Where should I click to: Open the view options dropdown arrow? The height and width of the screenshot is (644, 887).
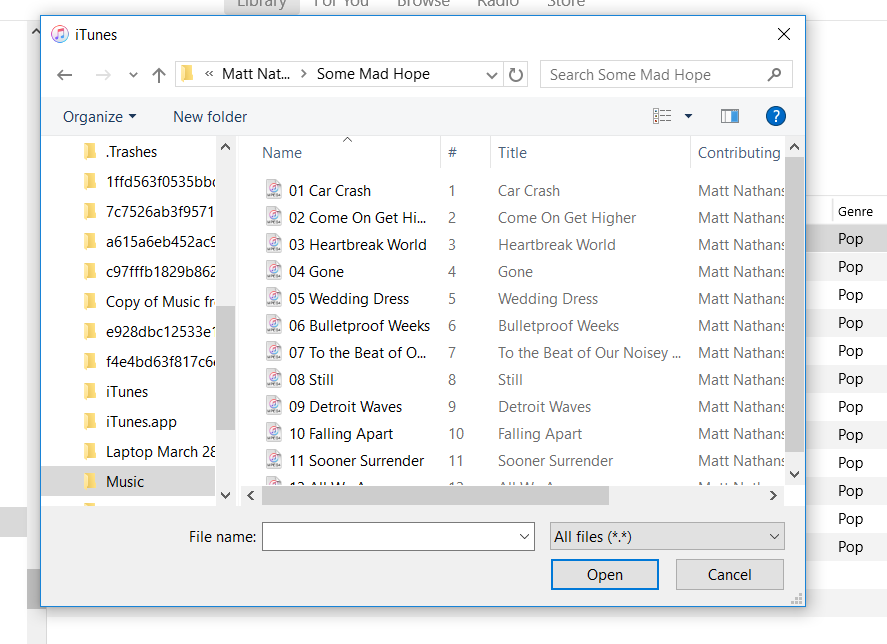(688, 116)
